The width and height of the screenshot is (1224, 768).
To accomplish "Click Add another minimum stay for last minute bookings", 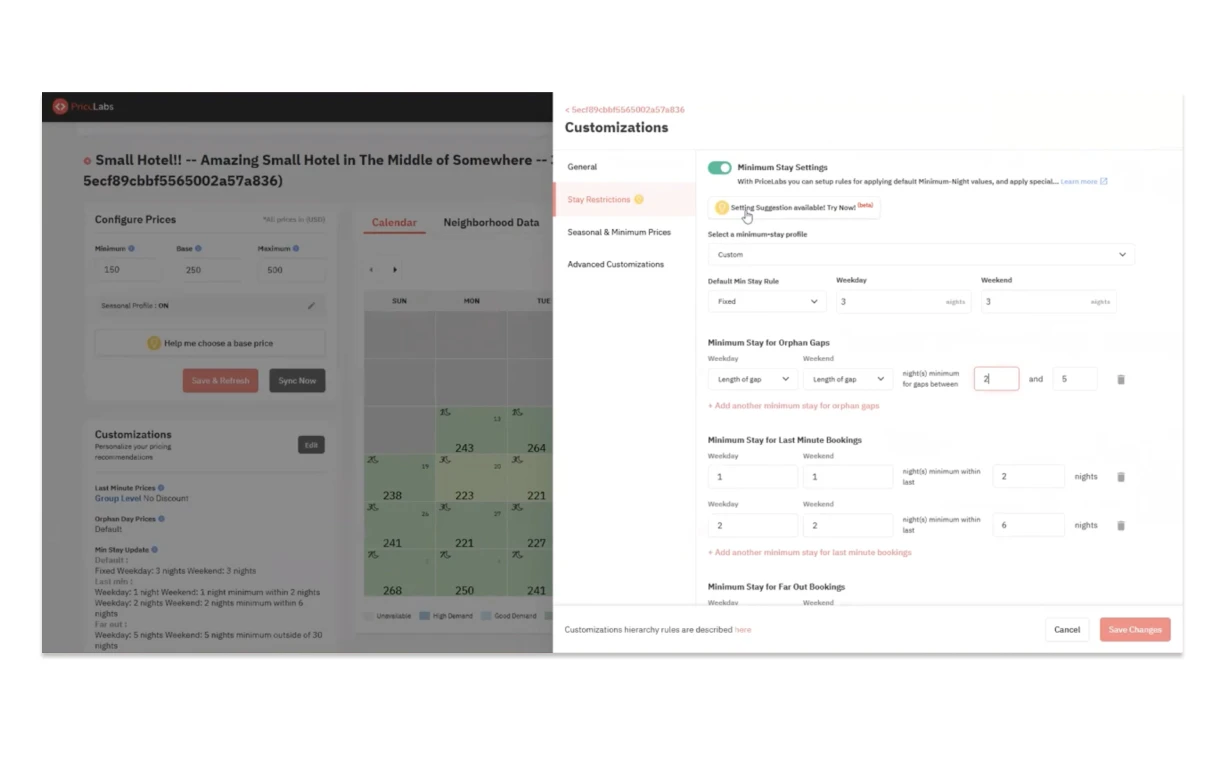I will (x=810, y=552).
